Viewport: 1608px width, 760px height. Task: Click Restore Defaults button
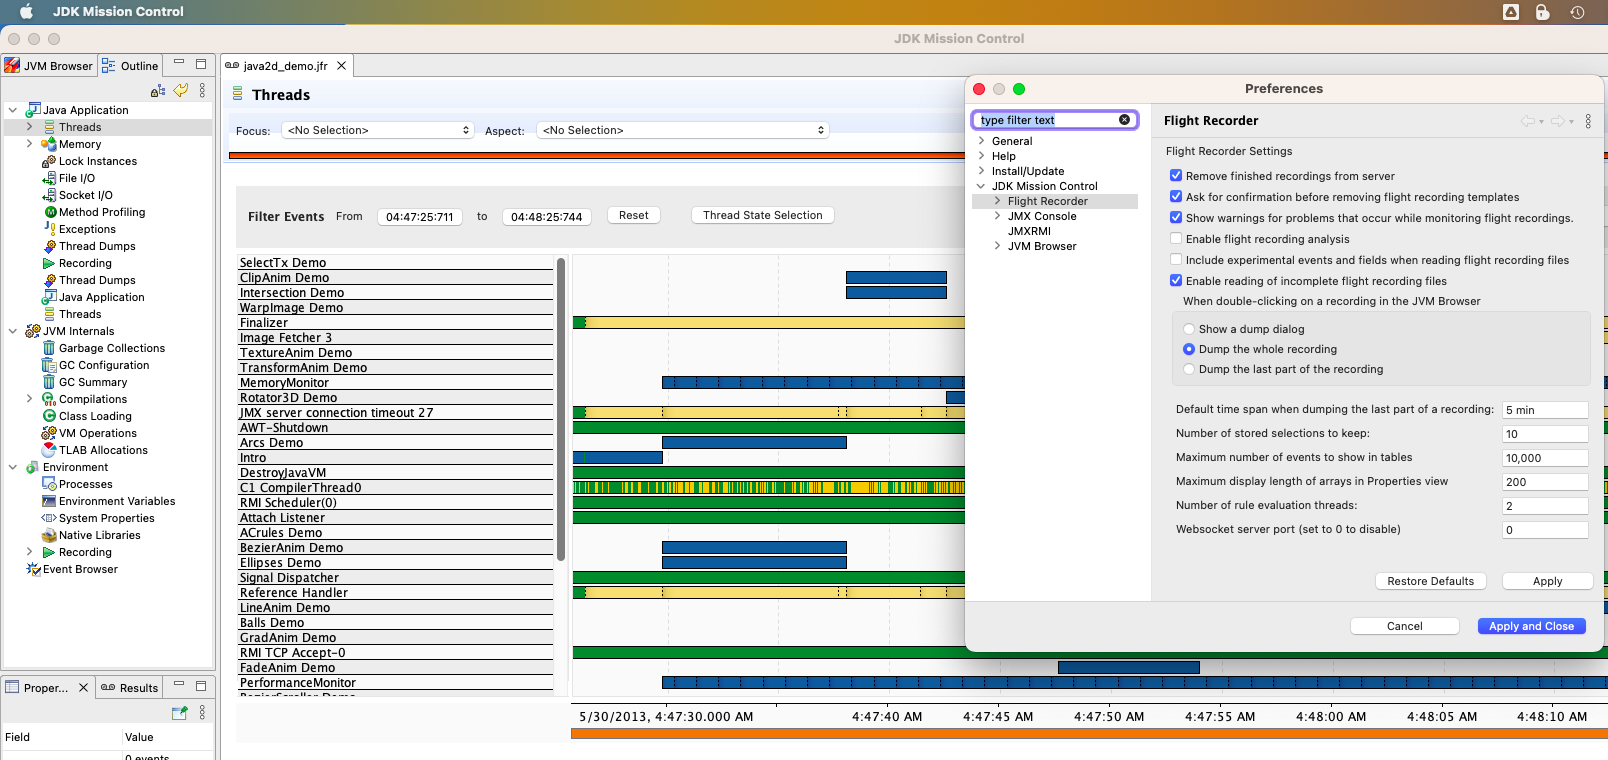(x=1431, y=581)
